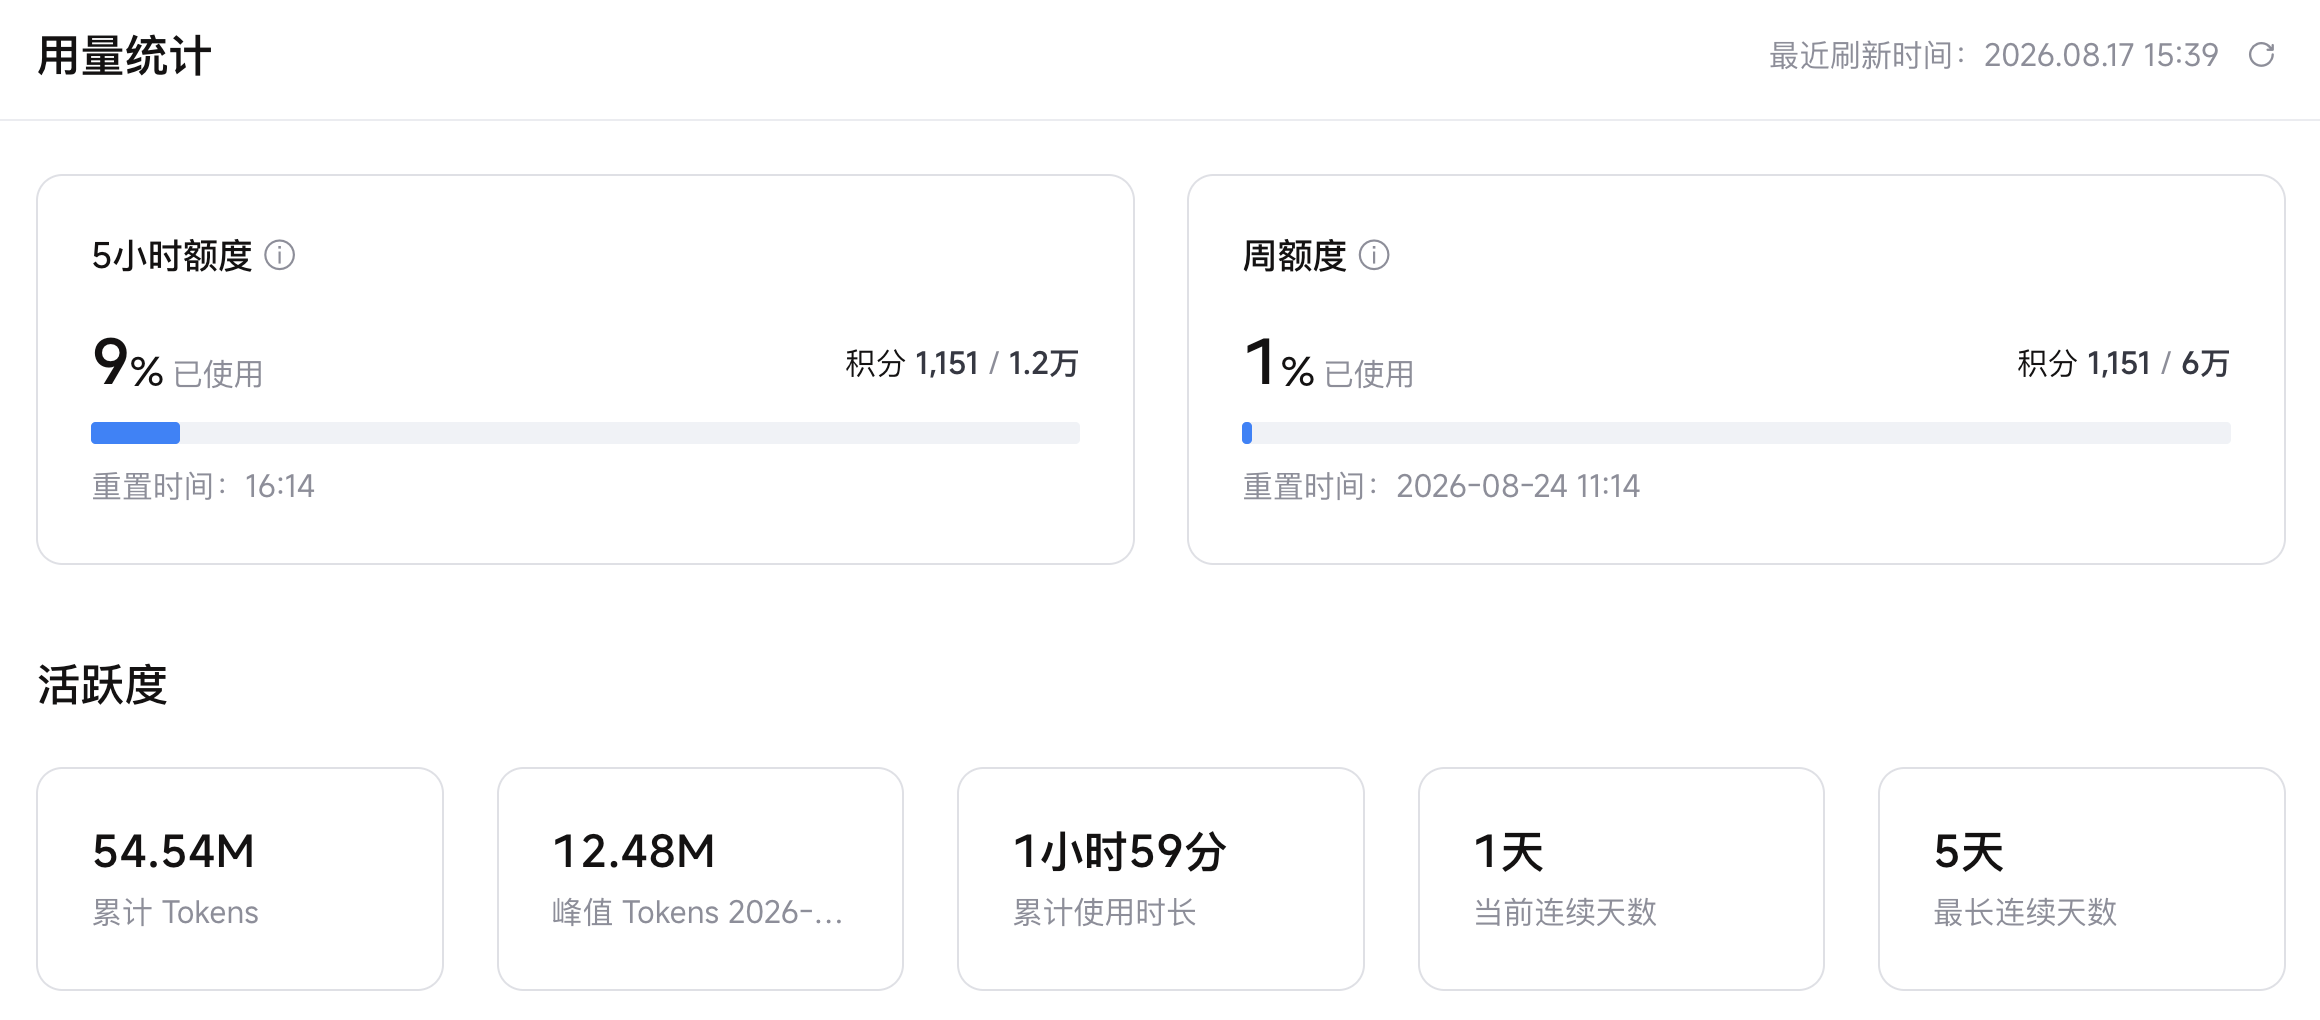
Task: Click the 周额度 usage progress bar
Action: (1736, 433)
